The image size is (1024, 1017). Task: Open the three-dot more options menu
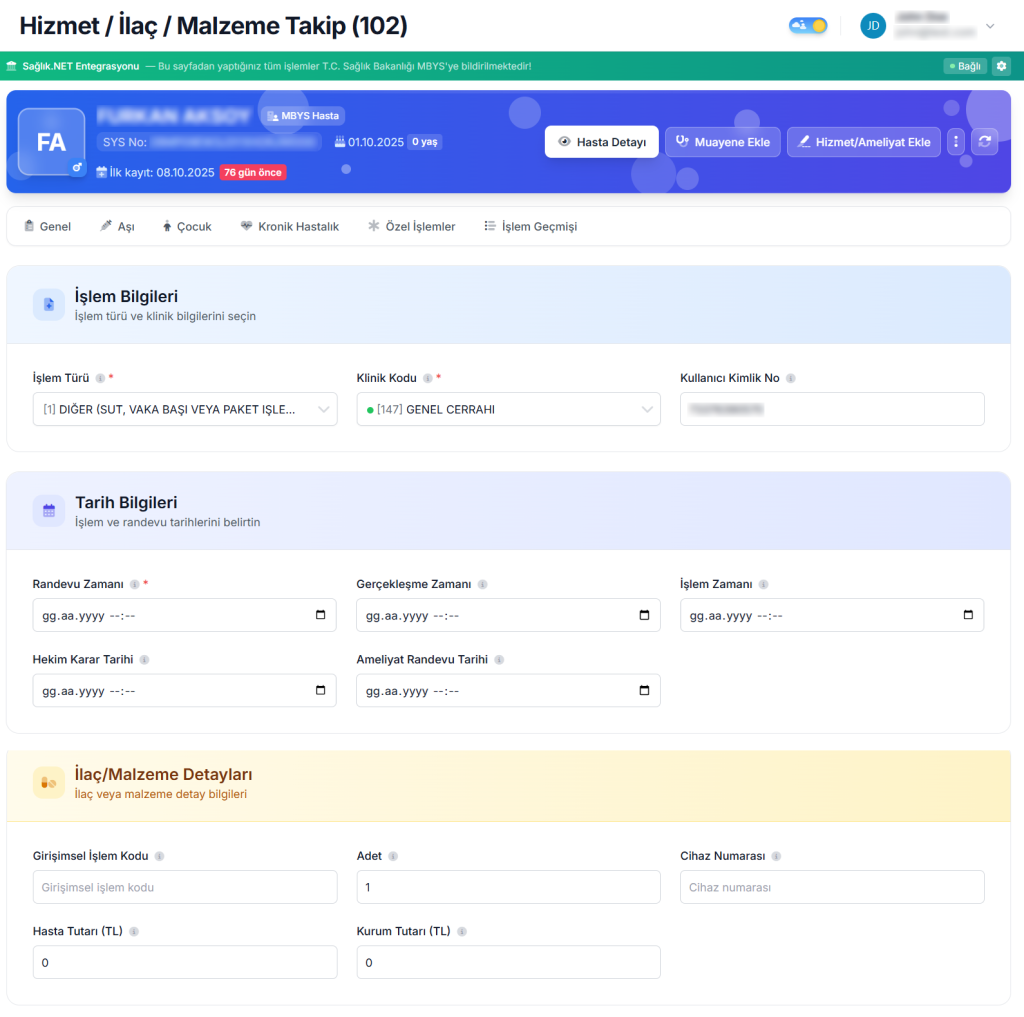[956, 142]
